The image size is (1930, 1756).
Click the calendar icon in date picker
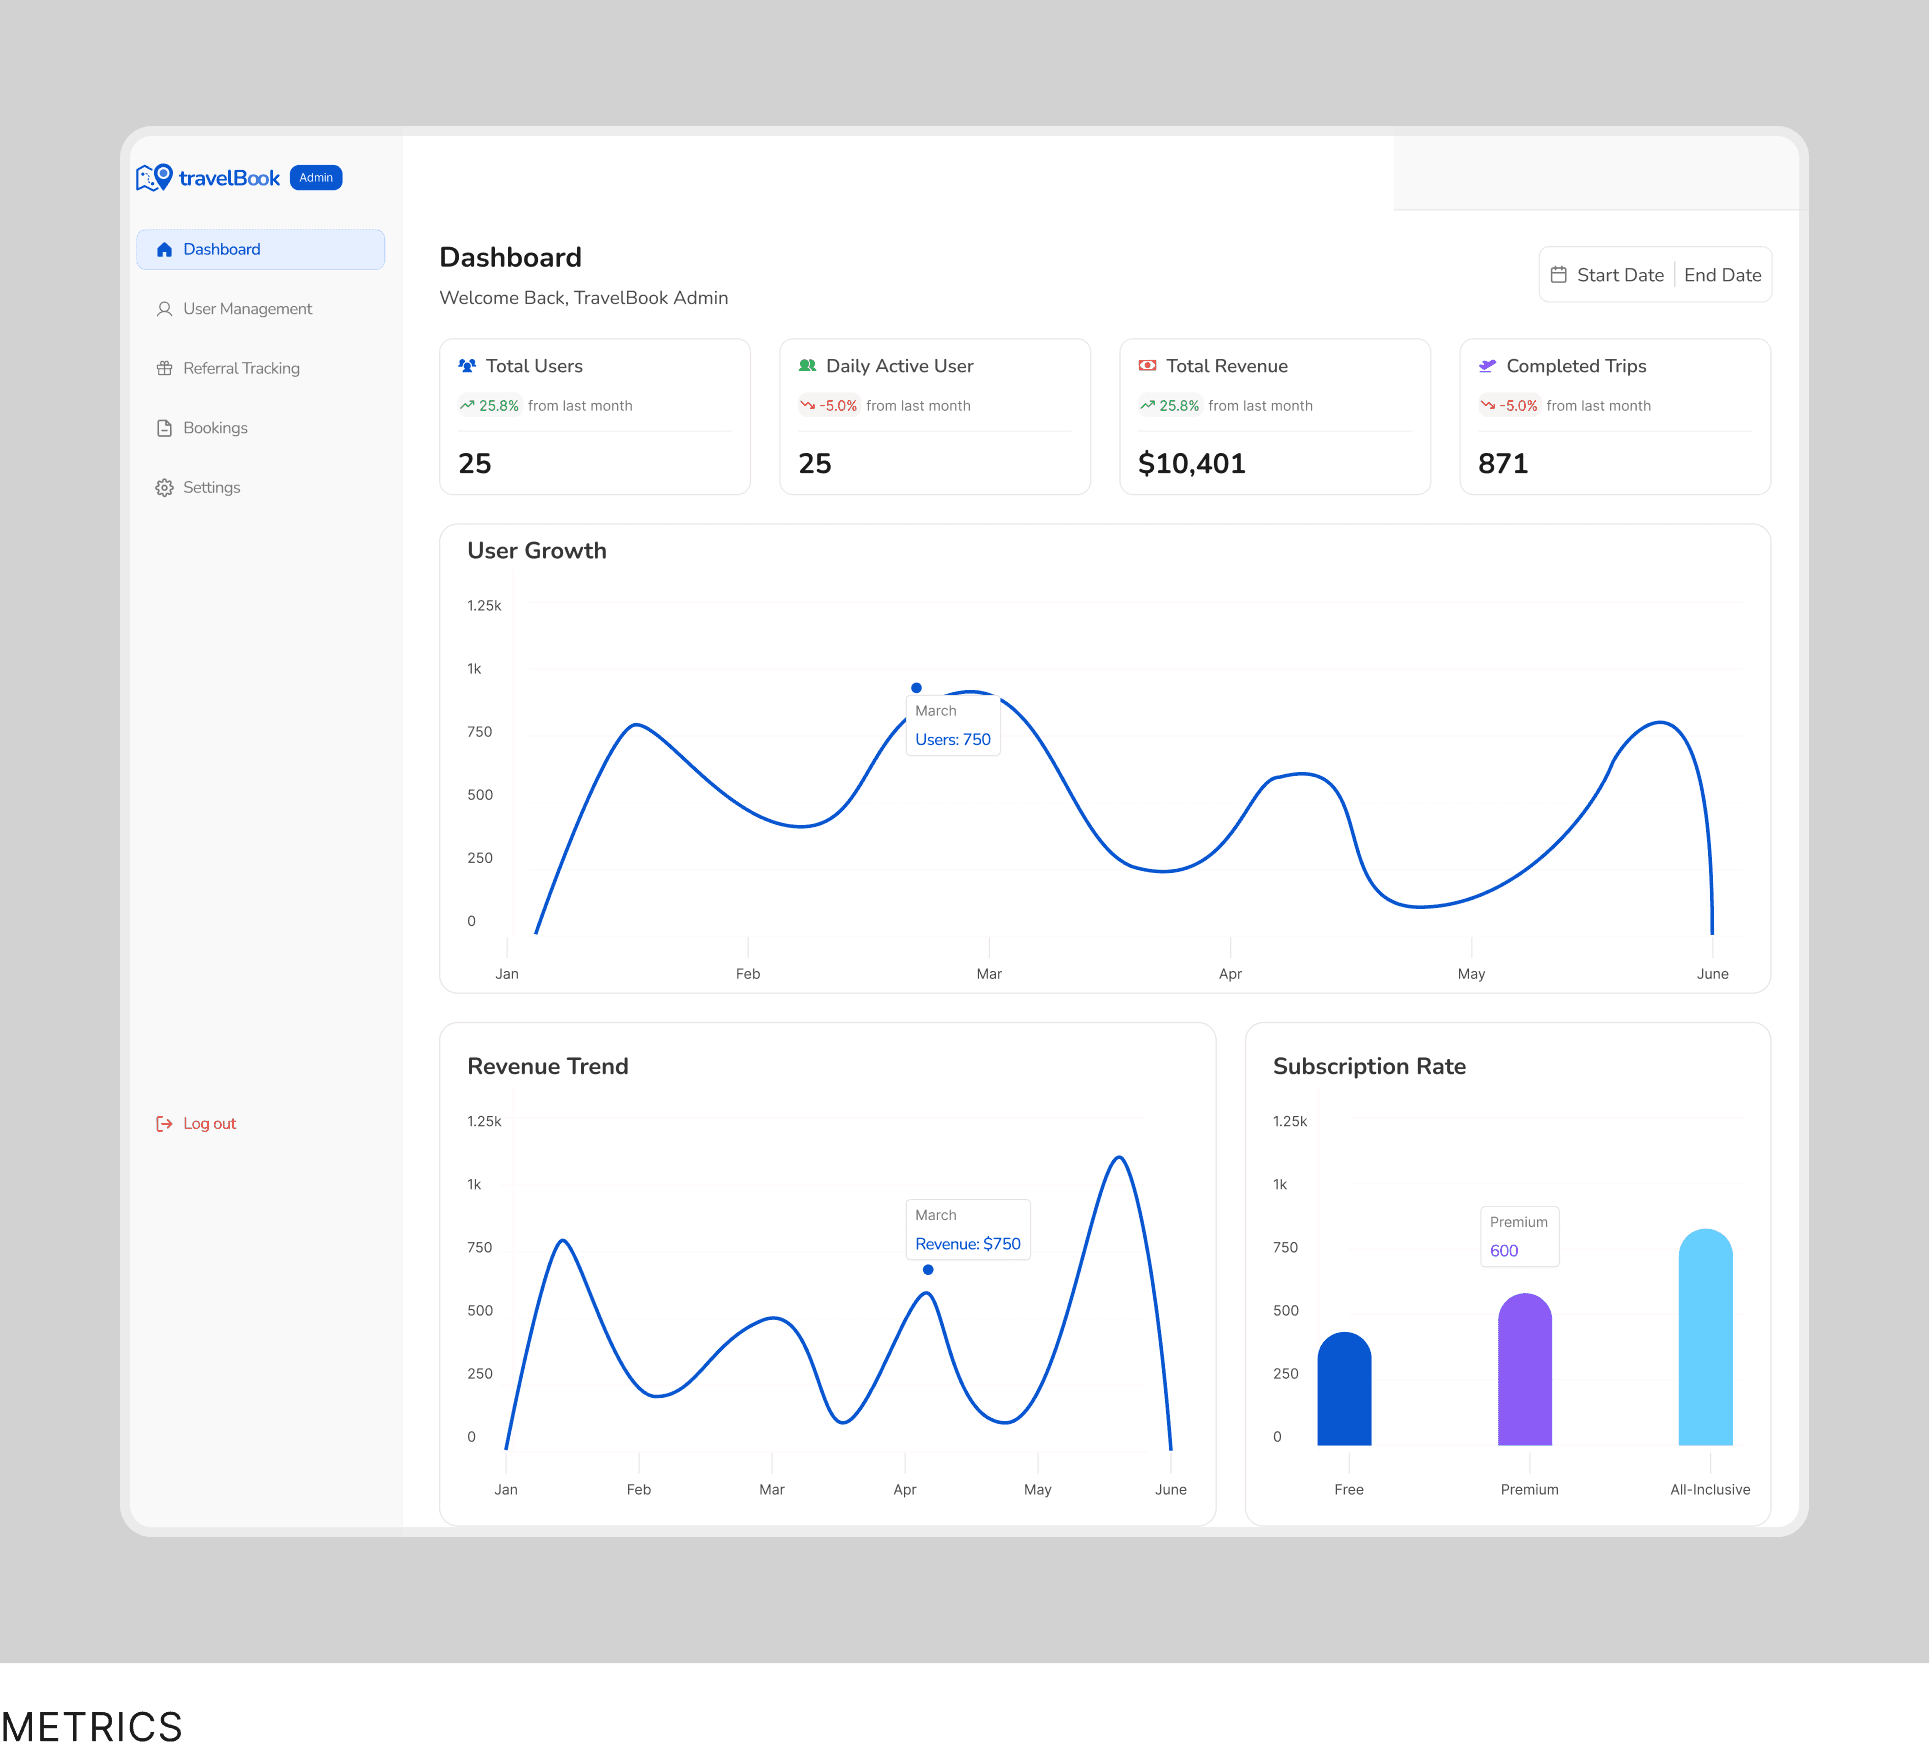point(1558,275)
